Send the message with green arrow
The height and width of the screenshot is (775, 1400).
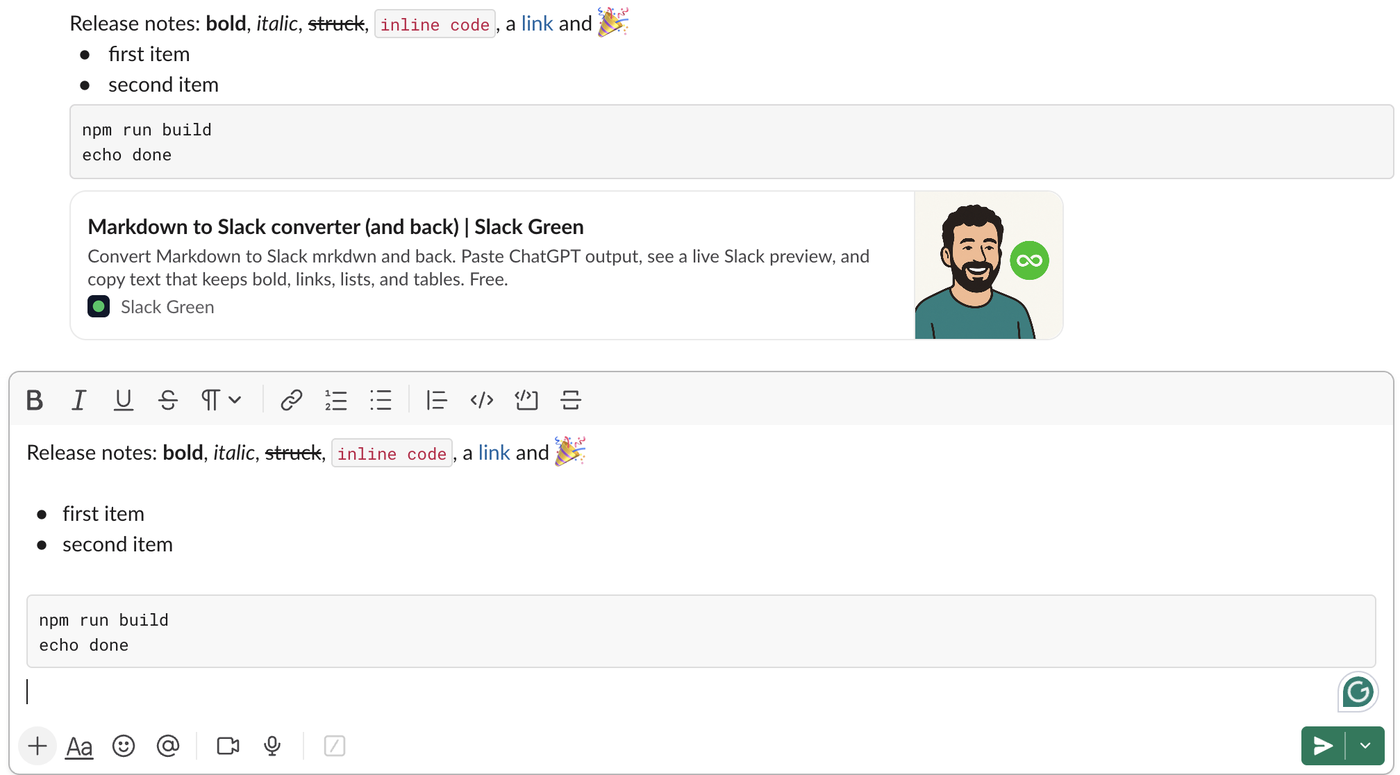point(1323,746)
